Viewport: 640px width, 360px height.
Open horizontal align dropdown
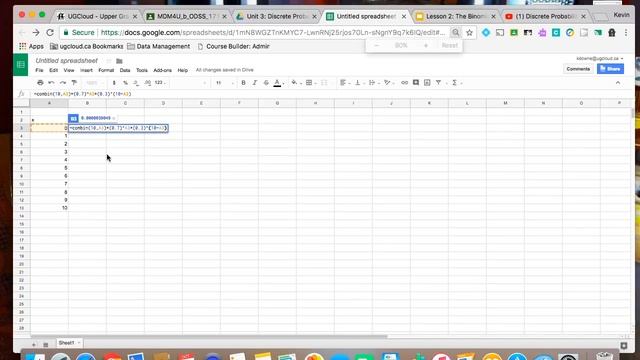[344, 82]
